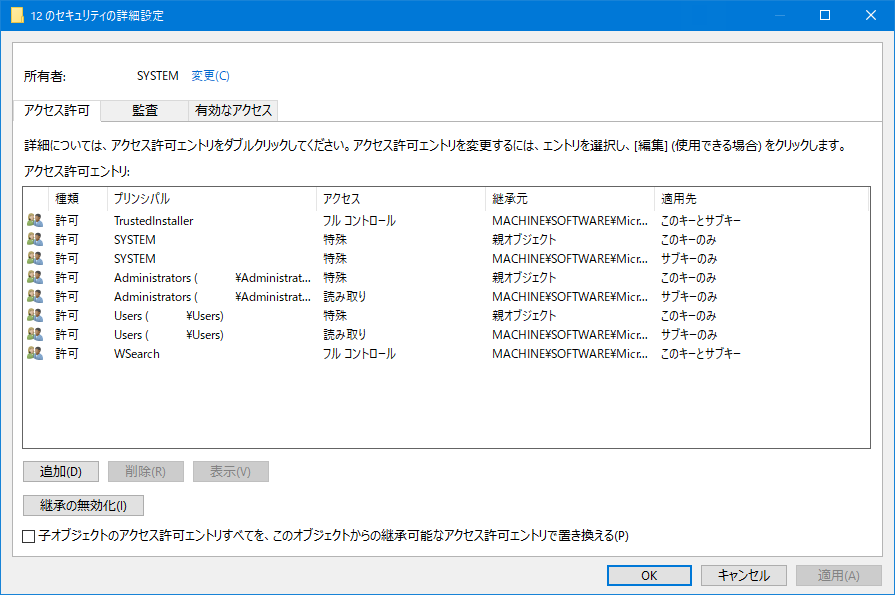
Task: Sort entries by 継承元 column header
Action: click(x=568, y=199)
